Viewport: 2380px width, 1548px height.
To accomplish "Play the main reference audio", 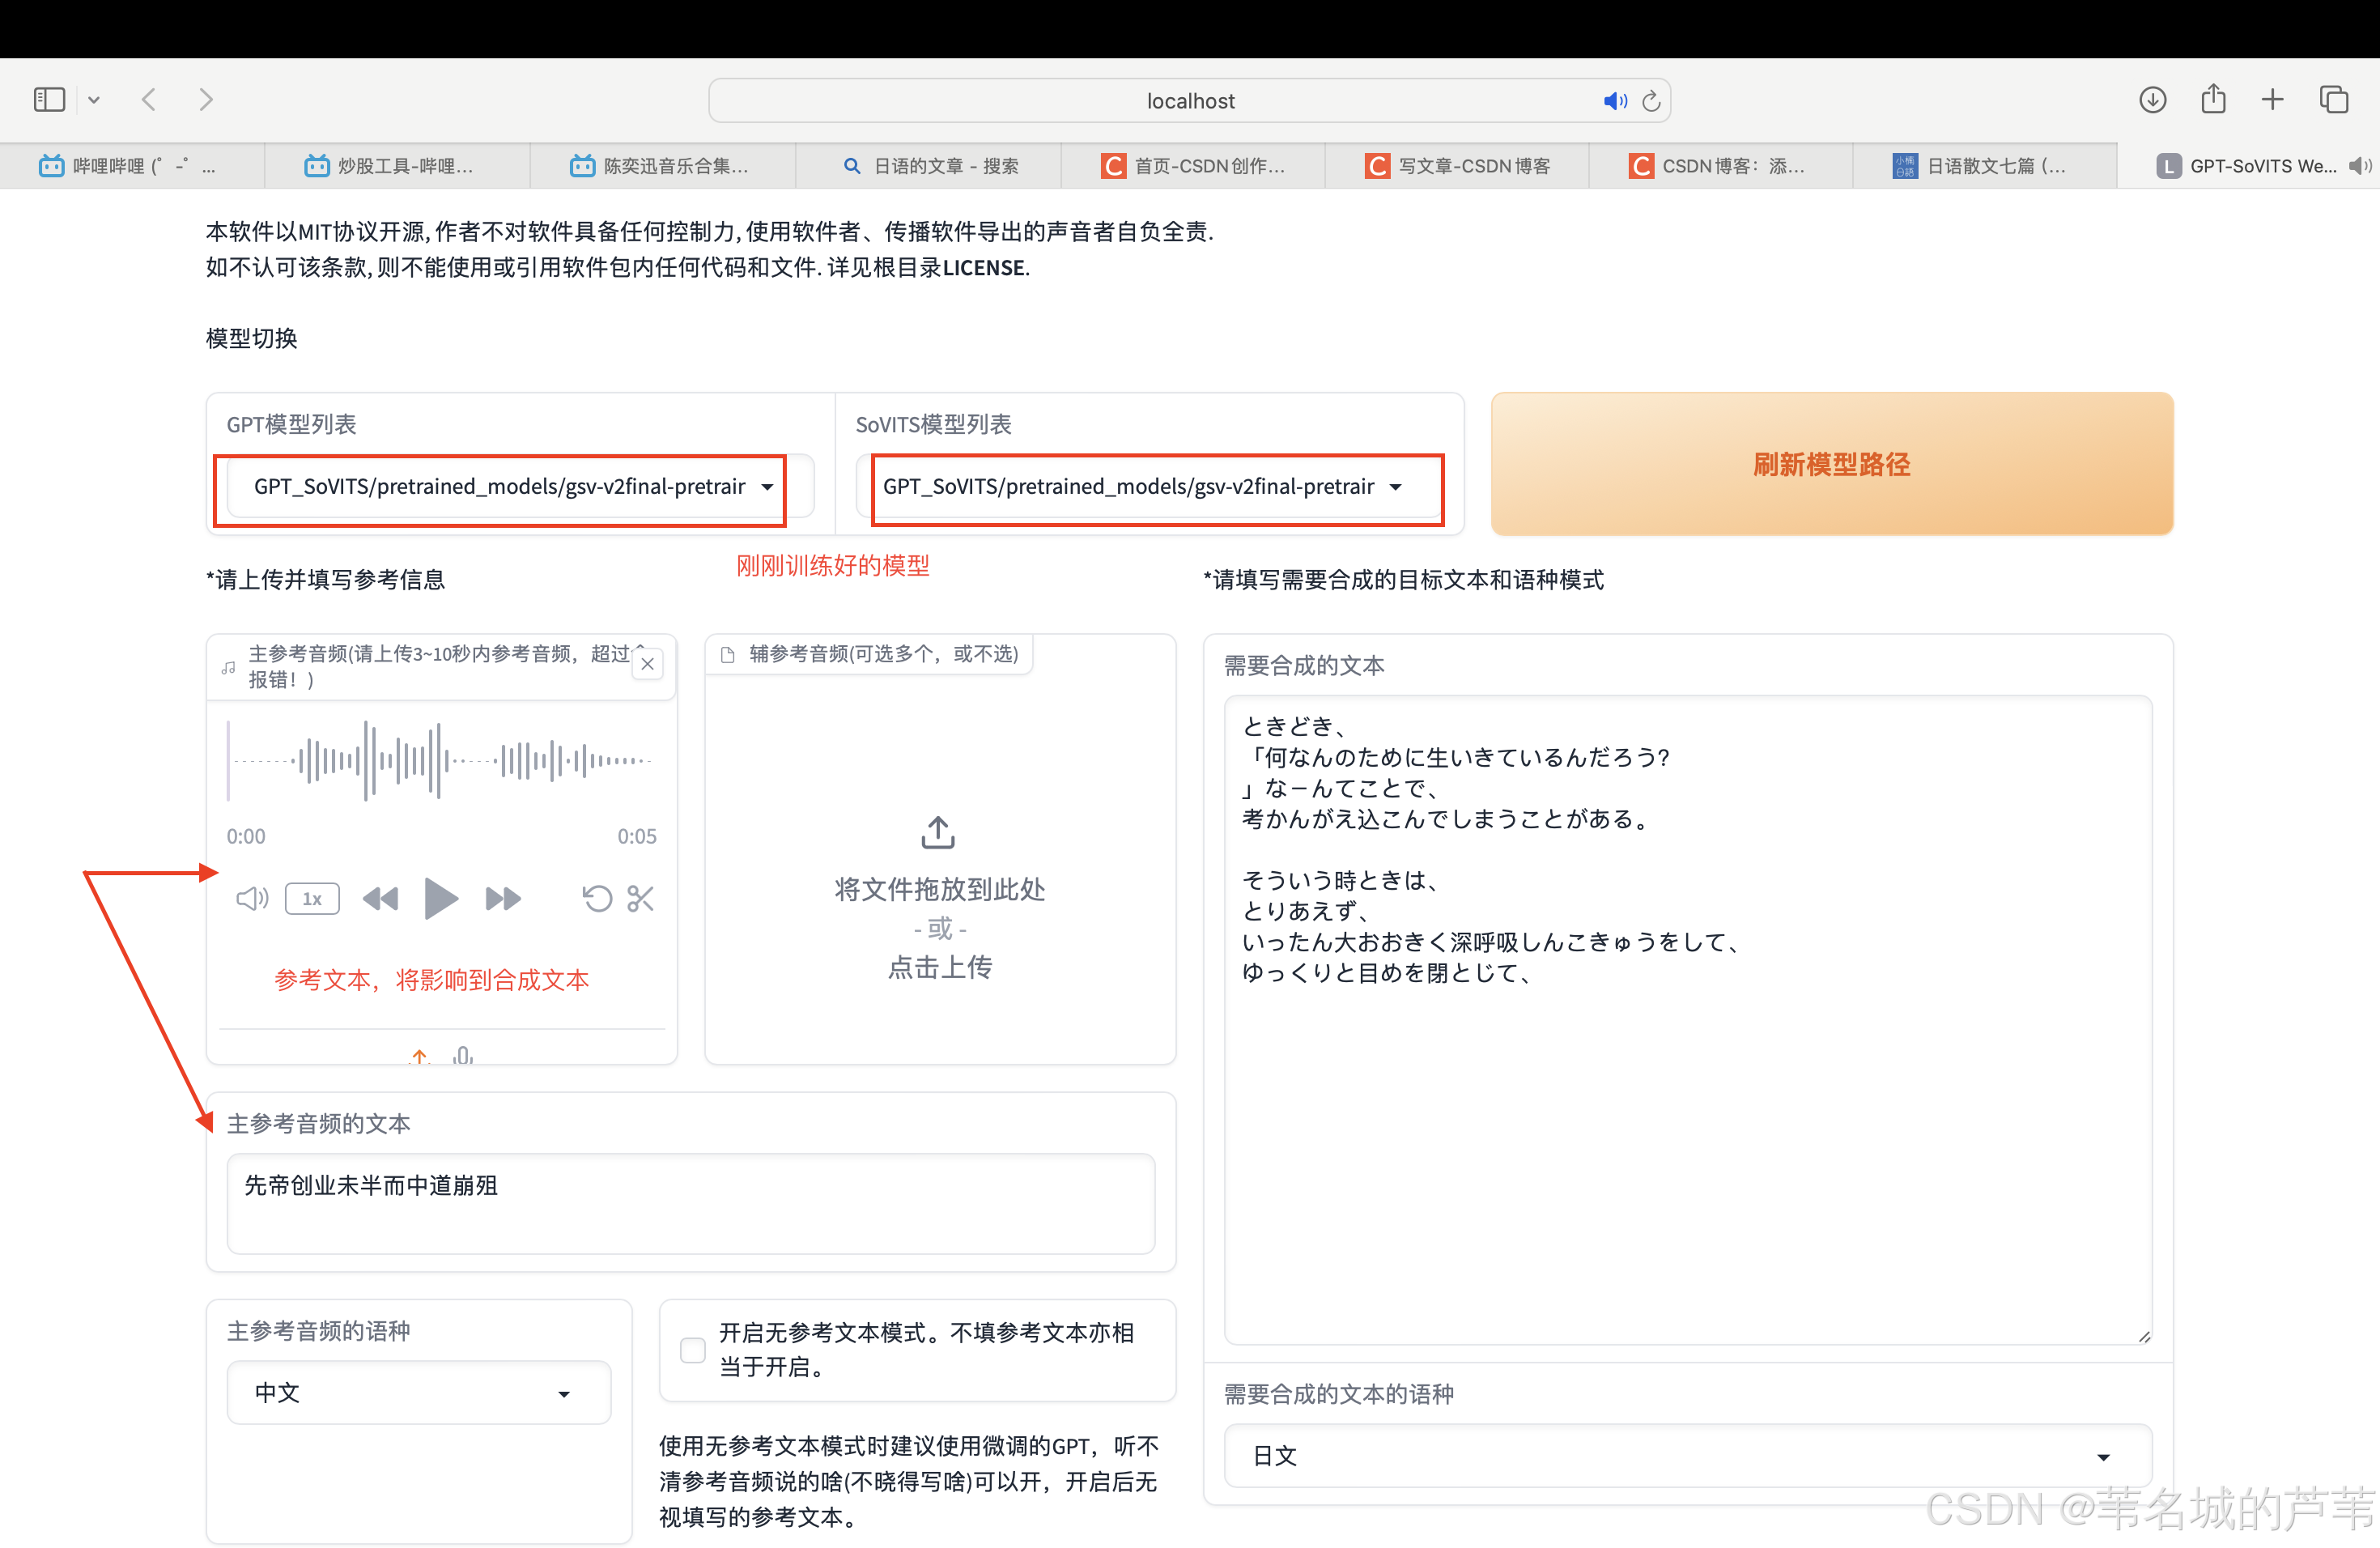I will tap(440, 898).
